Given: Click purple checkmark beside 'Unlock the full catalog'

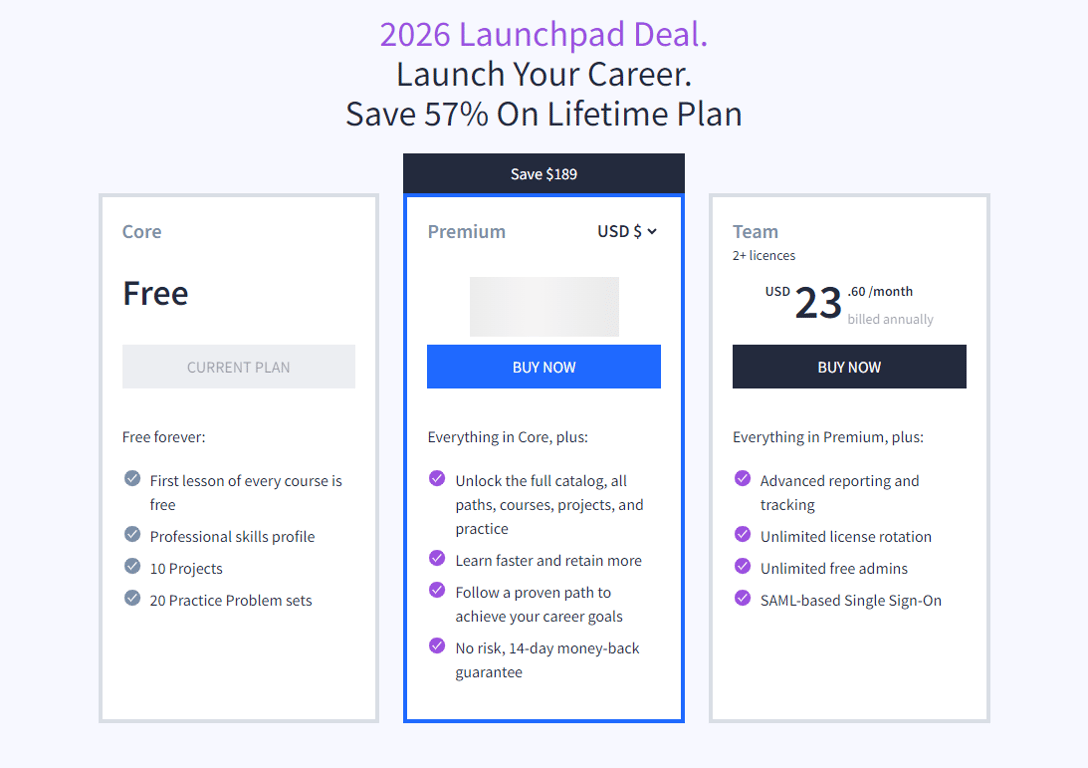Looking at the screenshot, I should 437,479.
